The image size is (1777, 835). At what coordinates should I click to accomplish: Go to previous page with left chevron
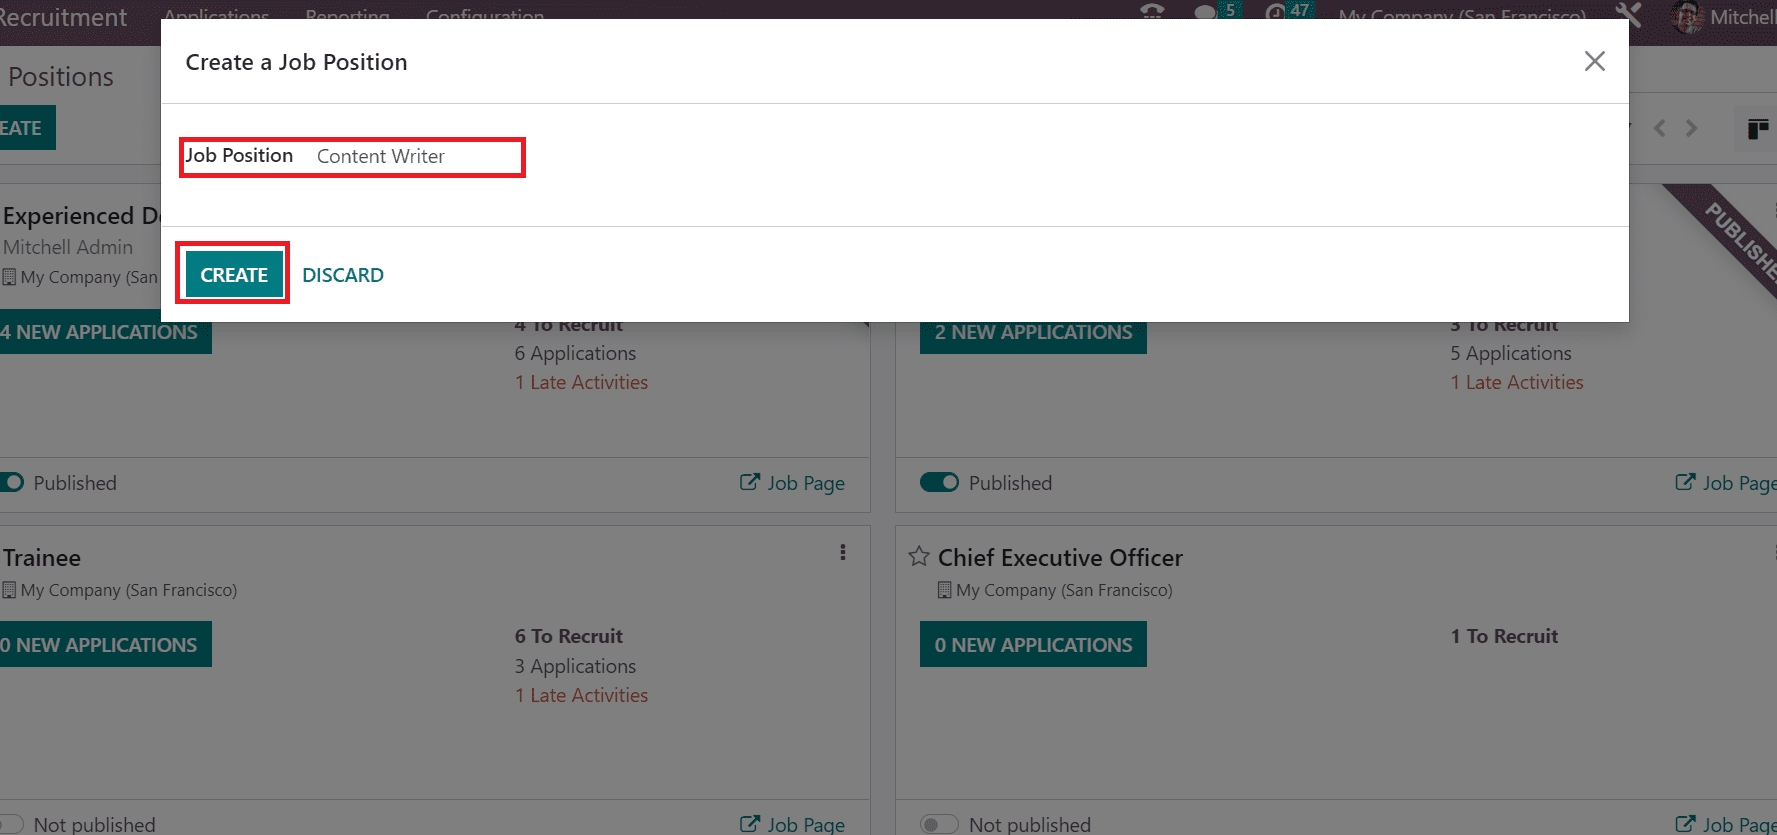[x=1660, y=129]
